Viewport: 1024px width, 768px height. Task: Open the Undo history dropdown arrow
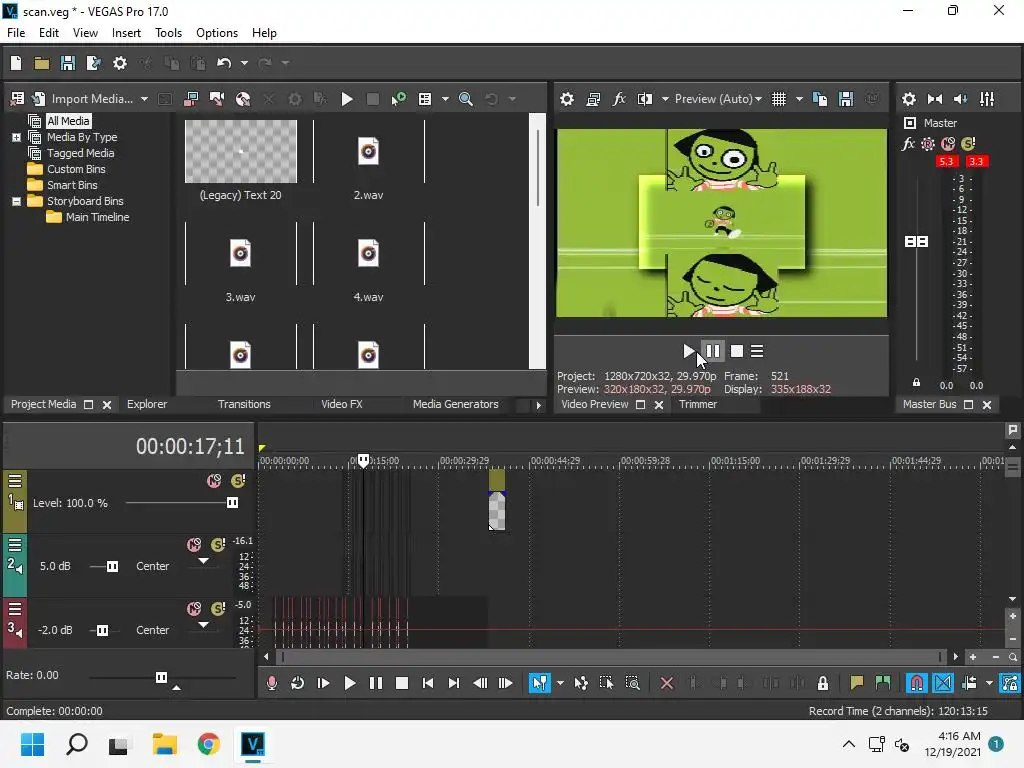244,63
